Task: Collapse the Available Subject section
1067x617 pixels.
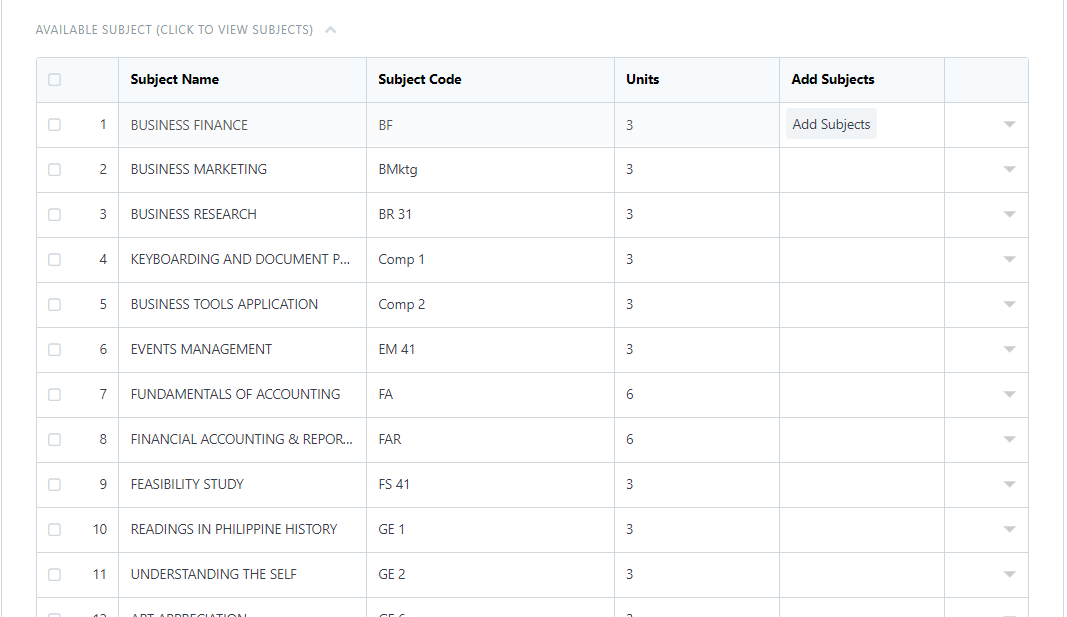Action: tap(330, 30)
